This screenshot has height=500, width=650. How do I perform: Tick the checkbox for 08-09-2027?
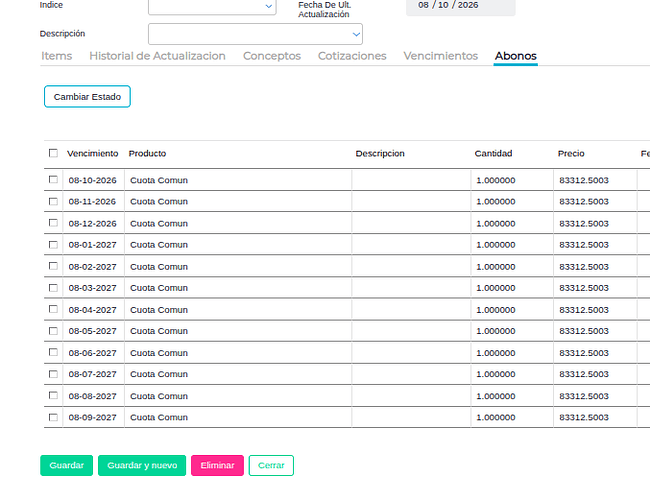click(53, 417)
